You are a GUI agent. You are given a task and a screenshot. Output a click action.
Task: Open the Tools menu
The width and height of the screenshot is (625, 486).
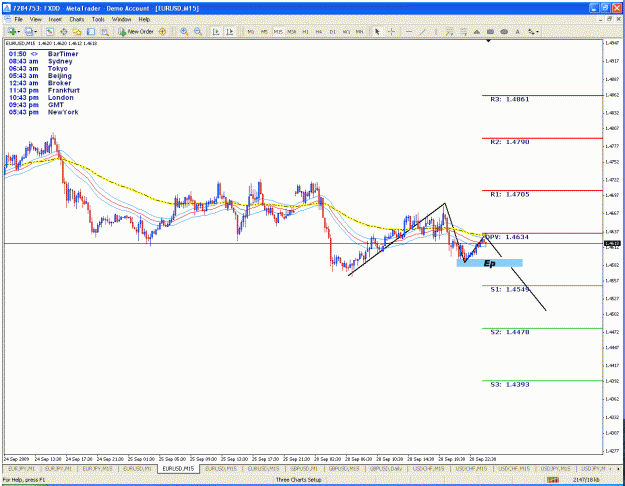(x=98, y=19)
